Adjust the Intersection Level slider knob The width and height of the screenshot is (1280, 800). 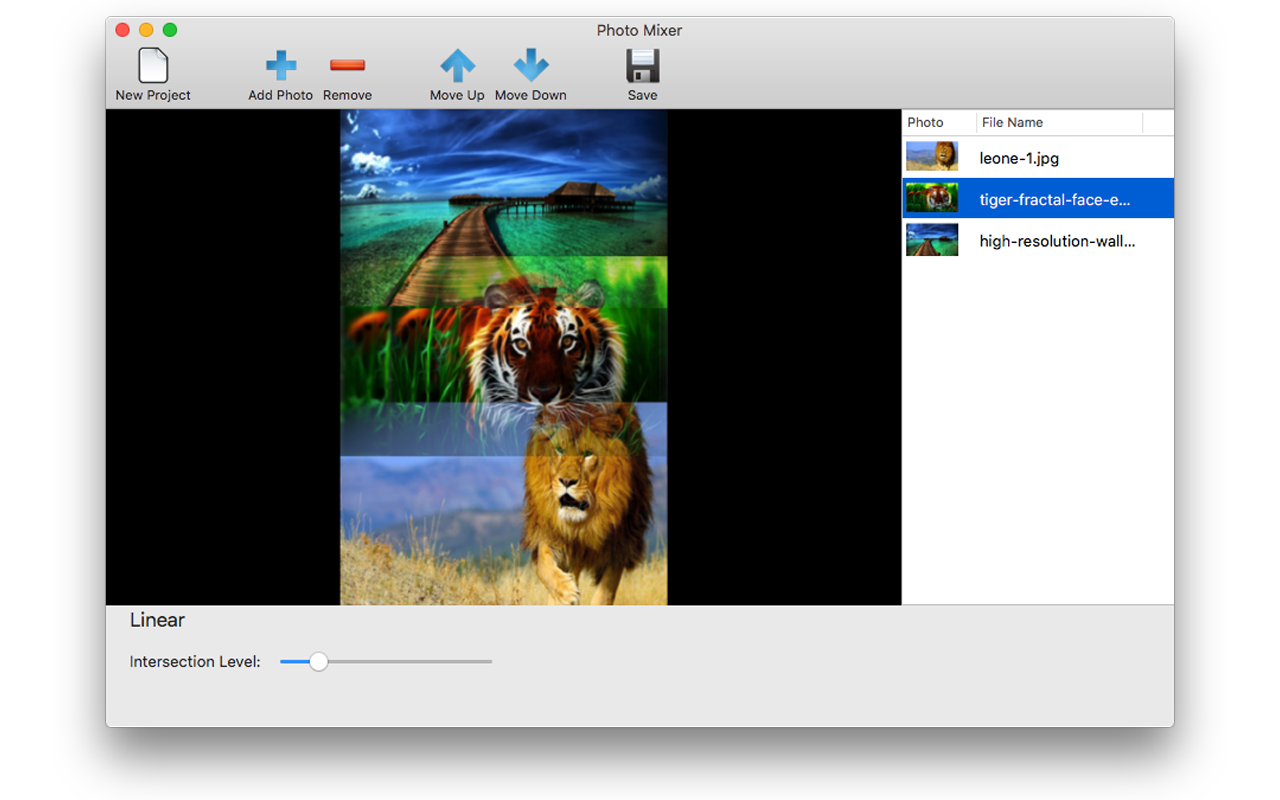point(318,661)
